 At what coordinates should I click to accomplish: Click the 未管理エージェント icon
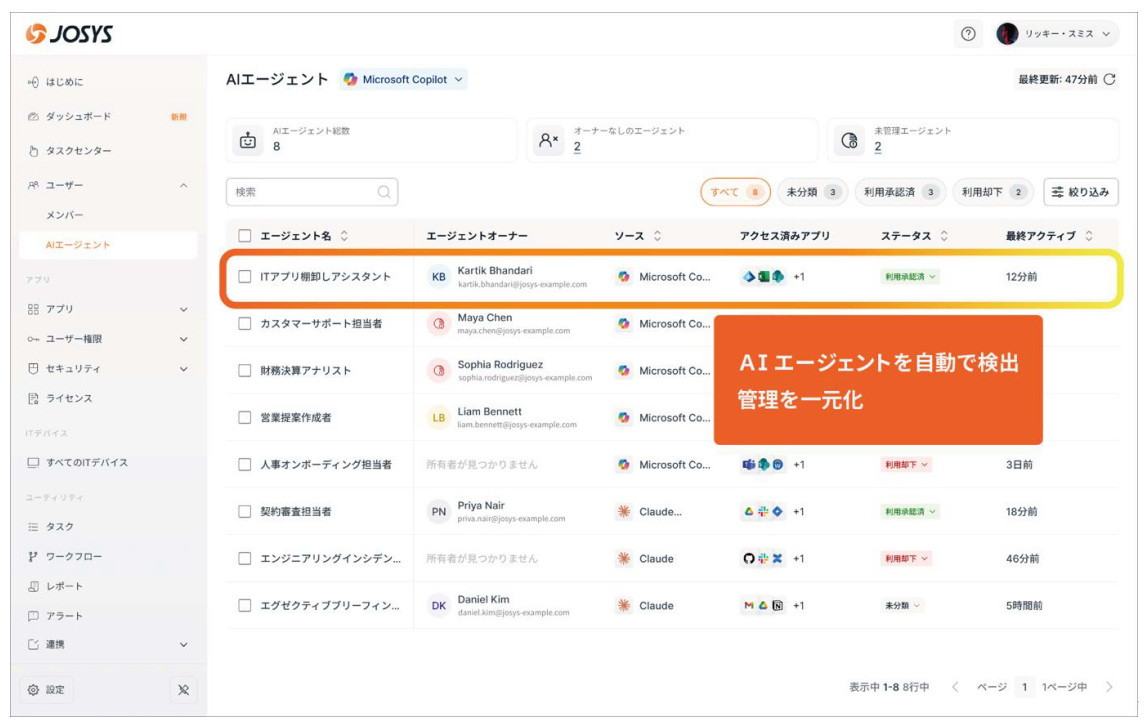pos(849,140)
